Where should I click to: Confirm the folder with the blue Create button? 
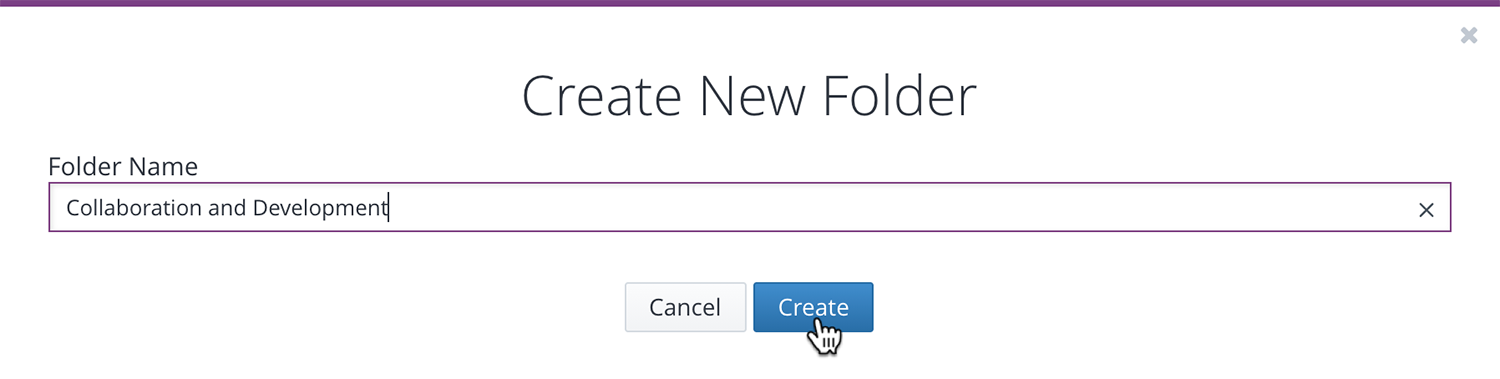pyautogui.click(x=813, y=307)
